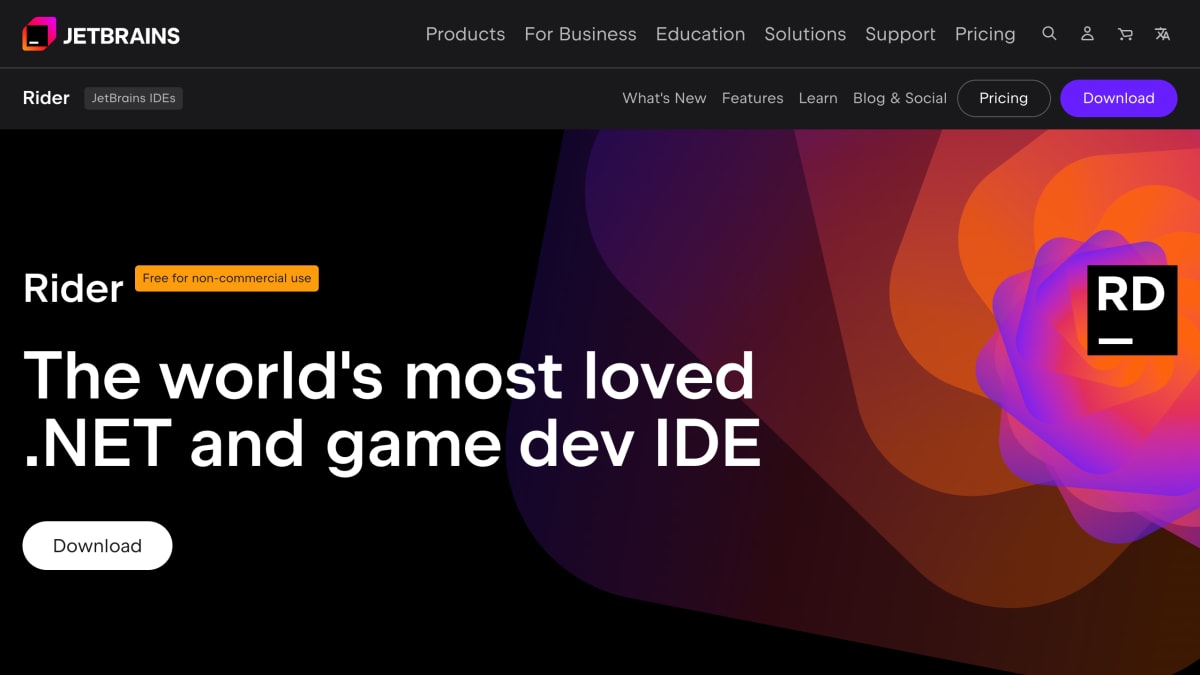Open Pricing in the top navigation
This screenshot has width=1200, height=675.
point(985,34)
